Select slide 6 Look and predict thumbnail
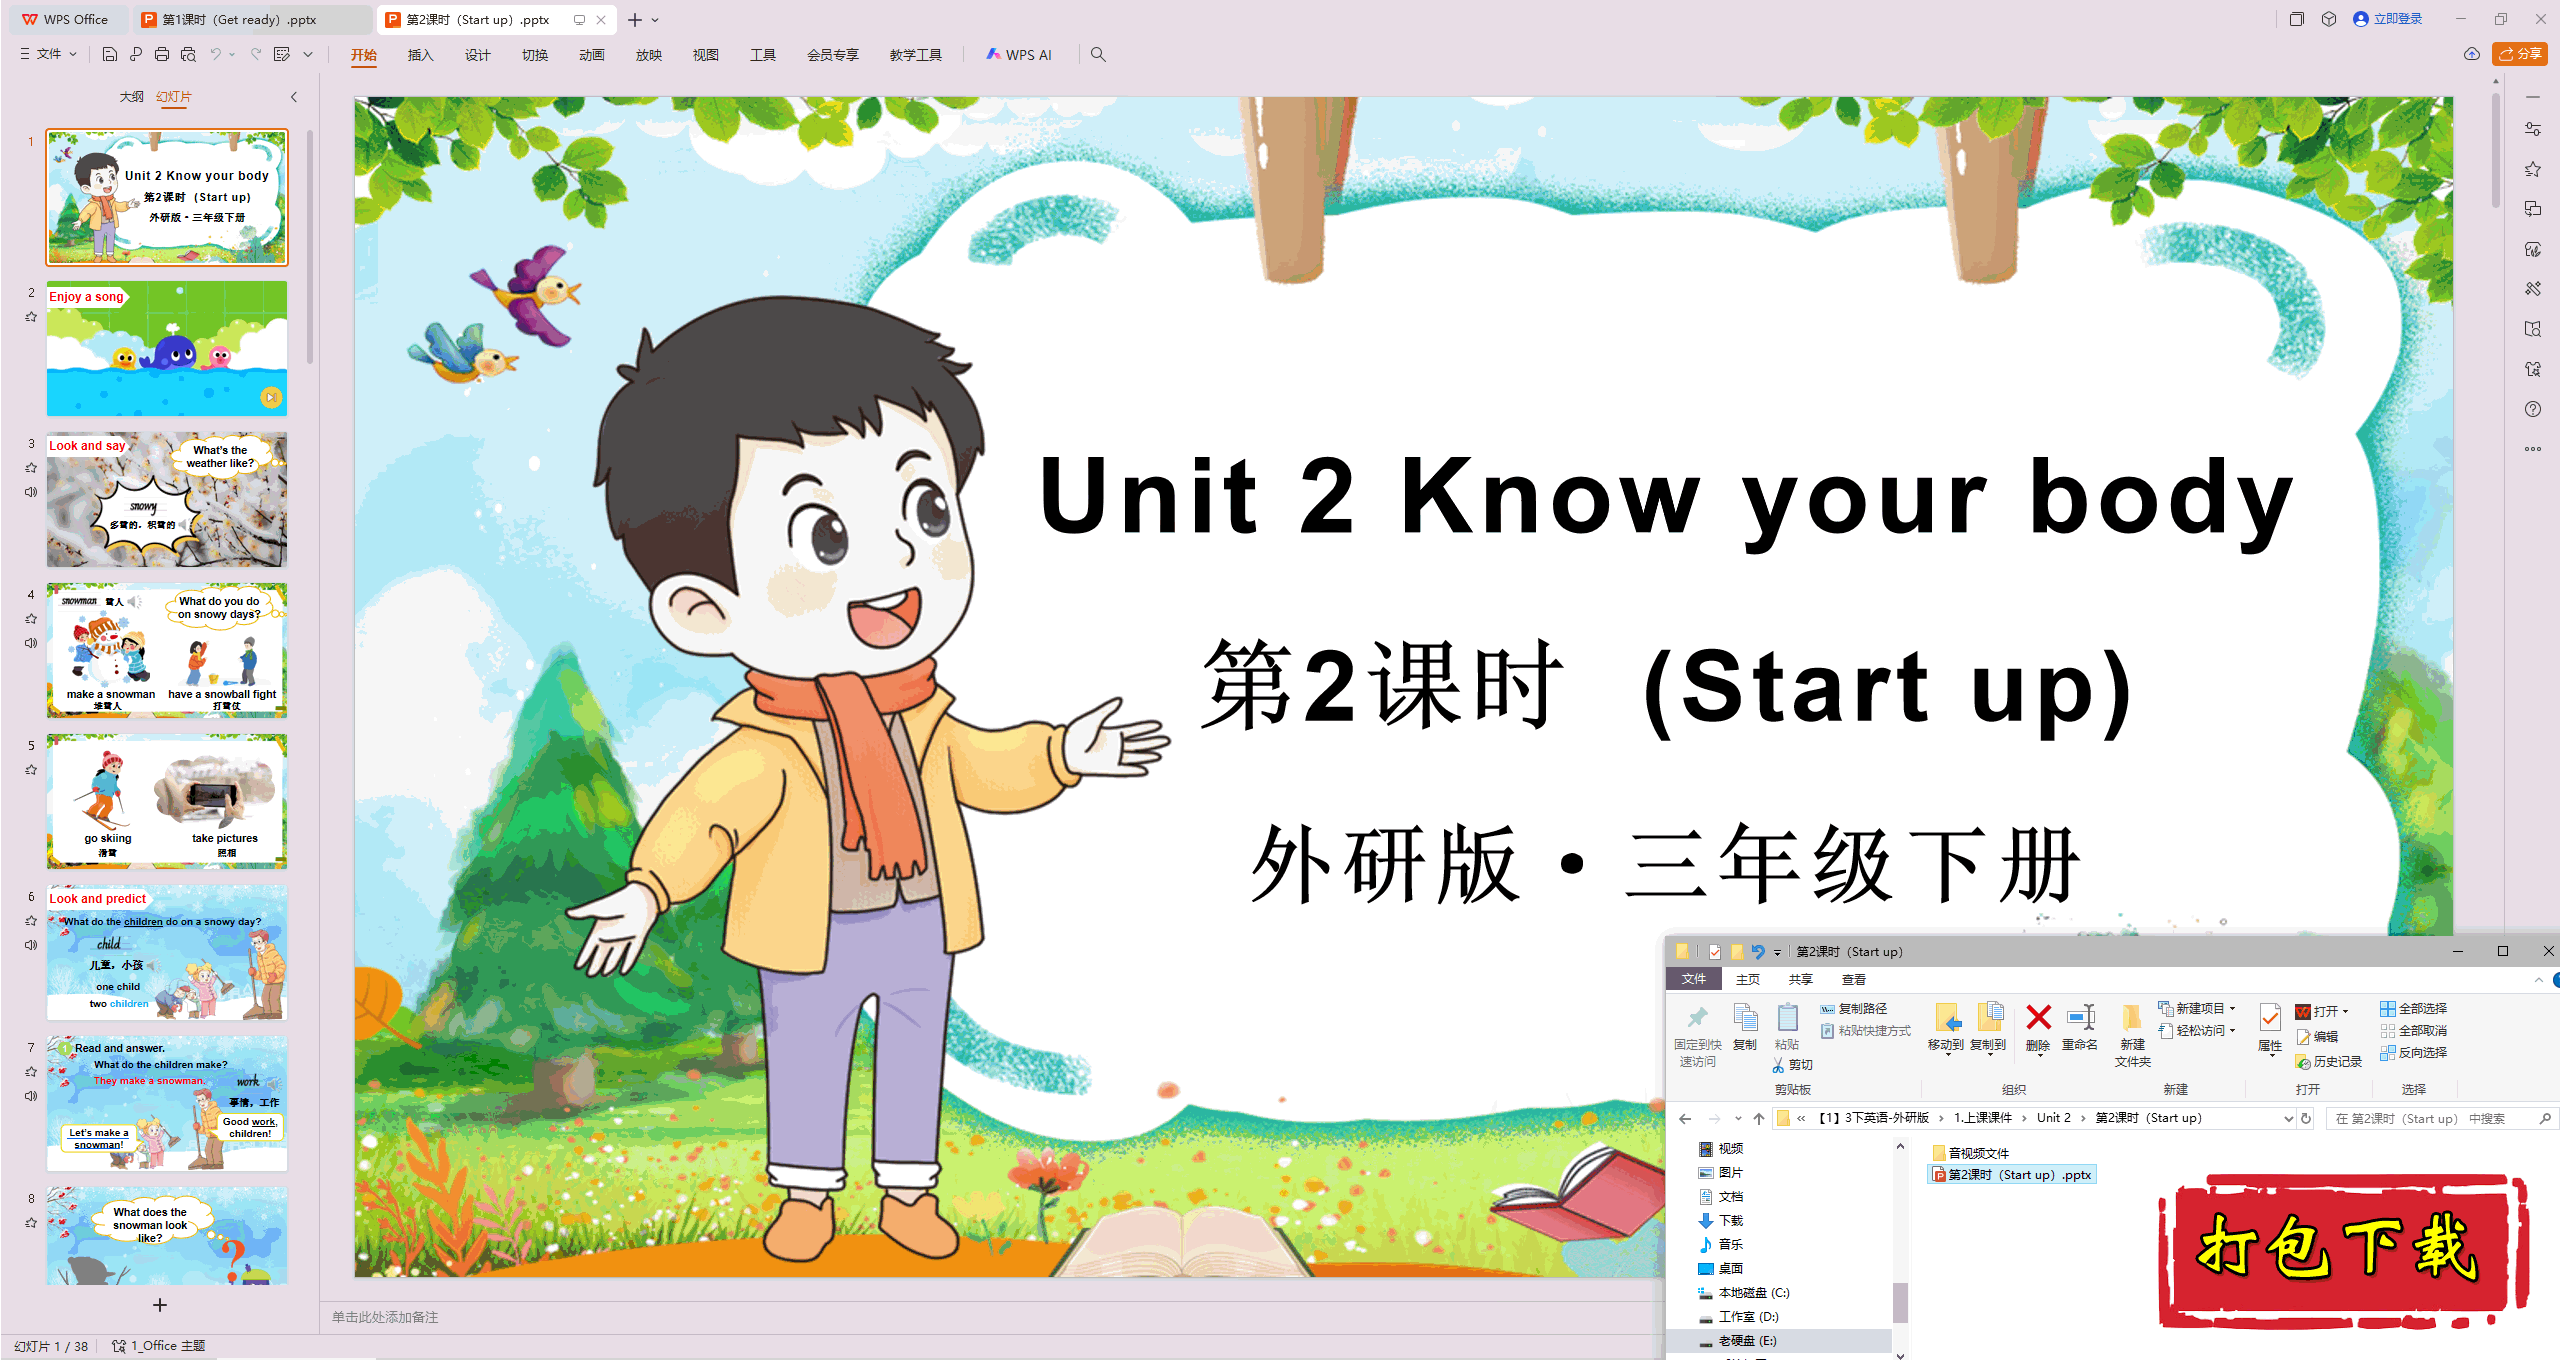Viewport: 2560px width, 1360px height. [167, 953]
